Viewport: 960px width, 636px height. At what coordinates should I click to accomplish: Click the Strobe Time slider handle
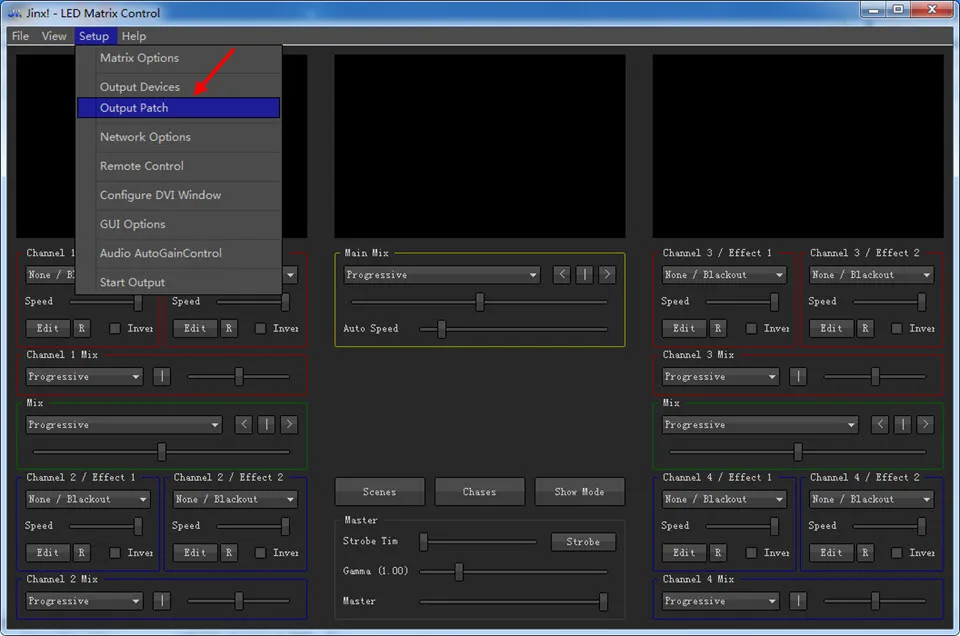(423, 542)
